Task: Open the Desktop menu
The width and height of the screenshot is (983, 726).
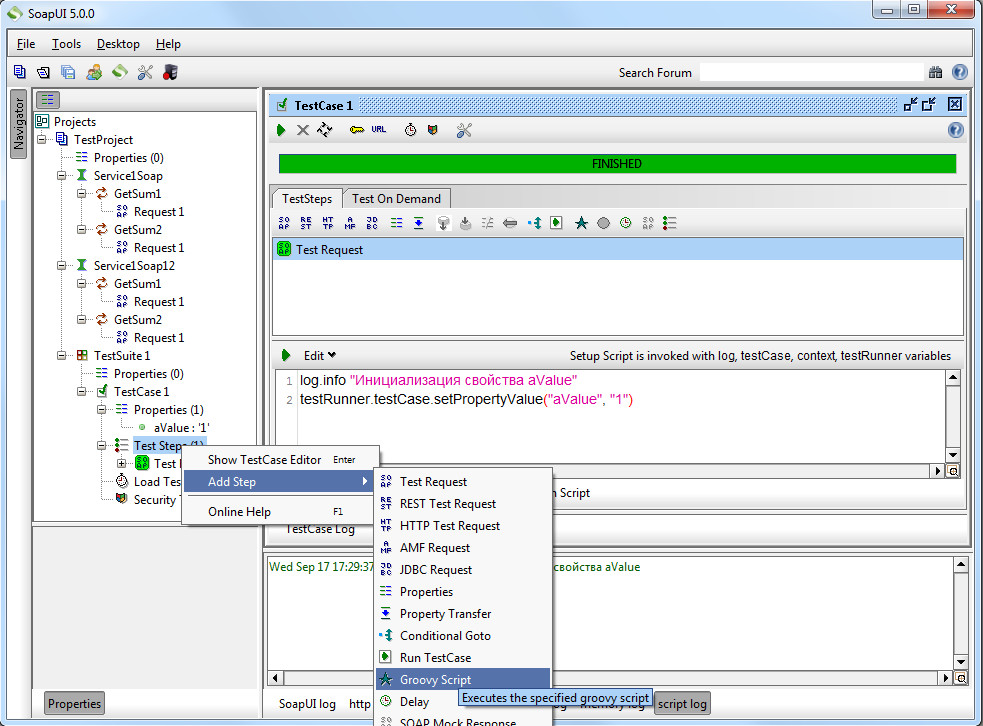Action: (x=118, y=44)
